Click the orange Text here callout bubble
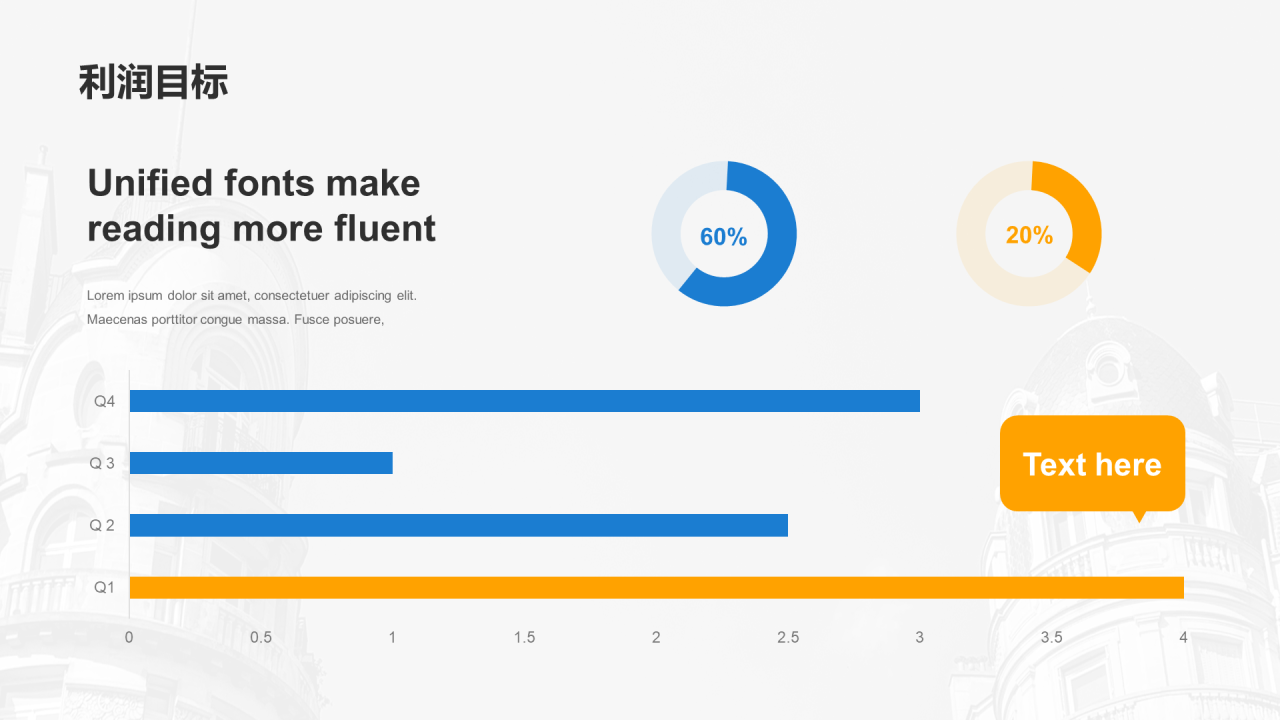This screenshot has width=1280, height=720. coord(1092,463)
